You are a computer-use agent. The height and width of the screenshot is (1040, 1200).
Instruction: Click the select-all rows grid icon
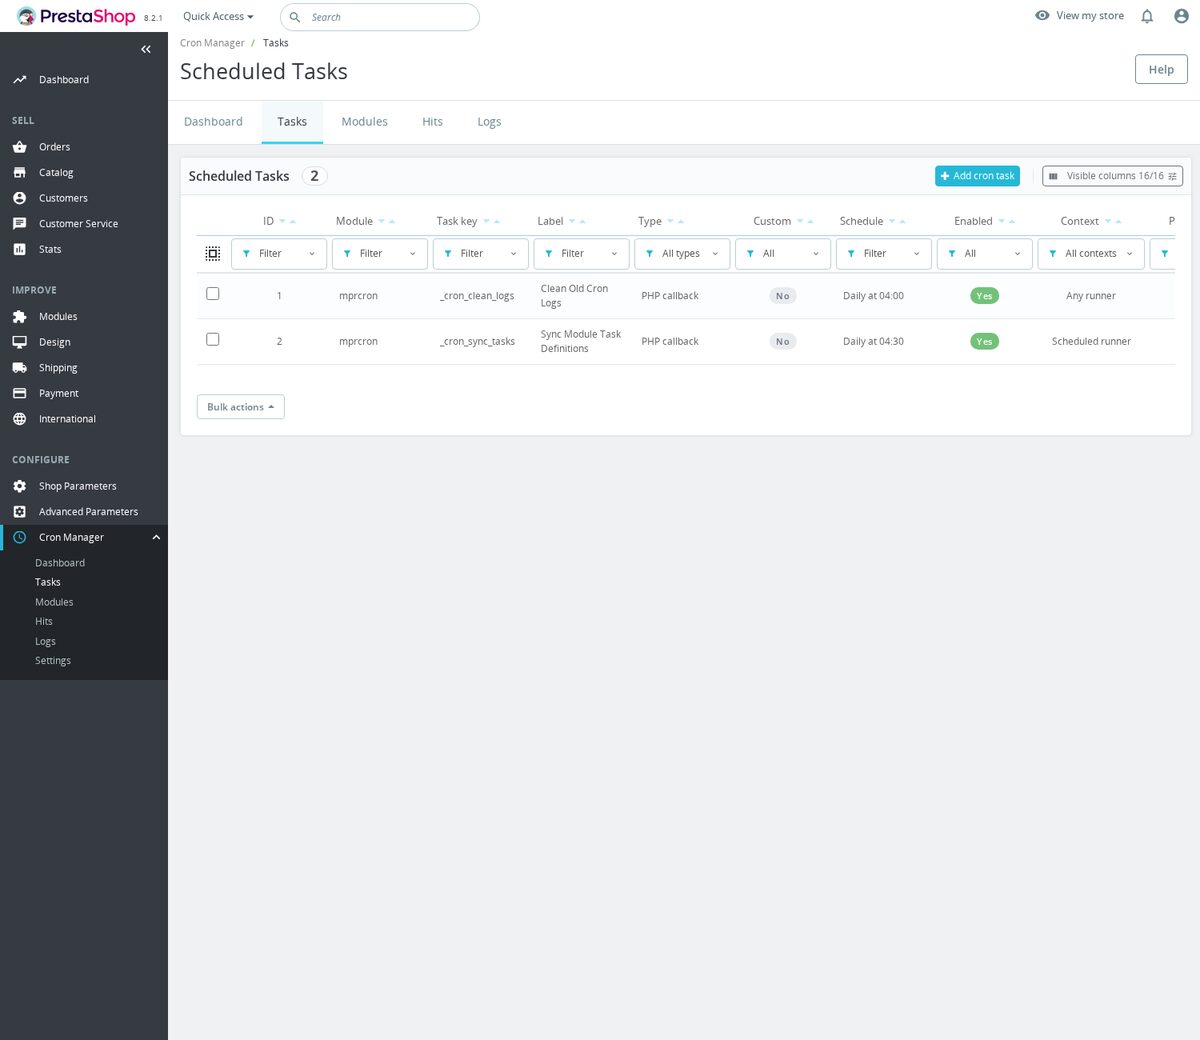[x=213, y=254]
